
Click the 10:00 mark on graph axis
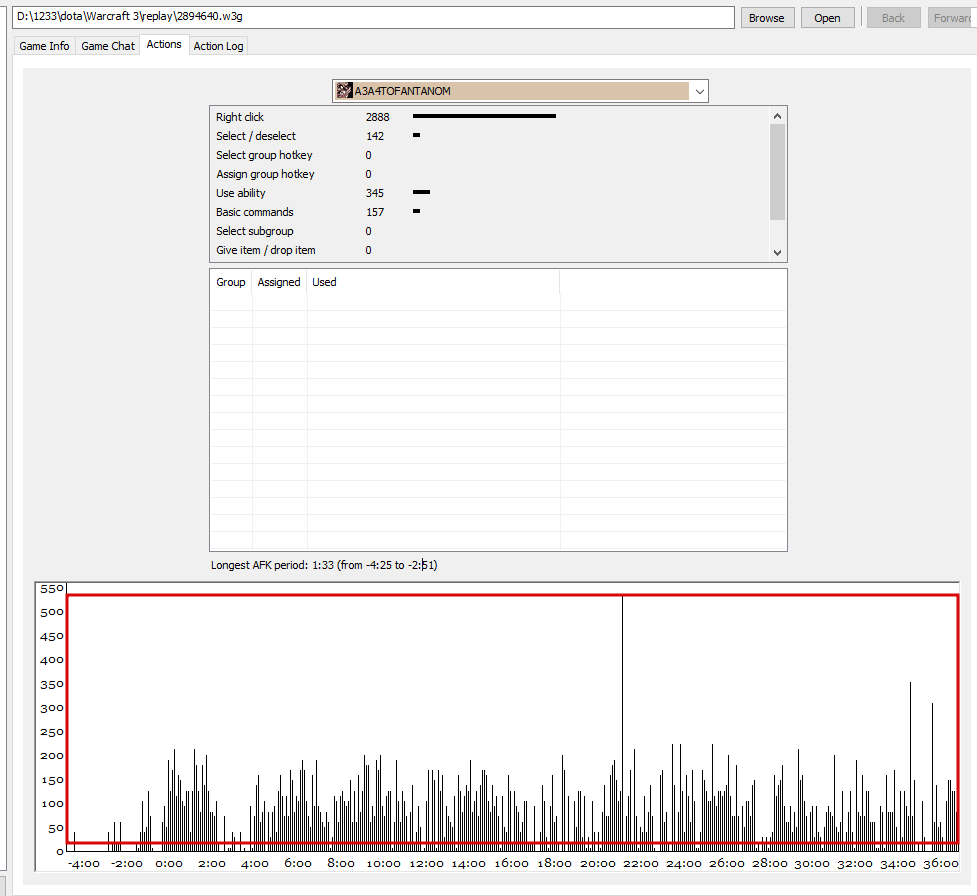tap(383, 864)
